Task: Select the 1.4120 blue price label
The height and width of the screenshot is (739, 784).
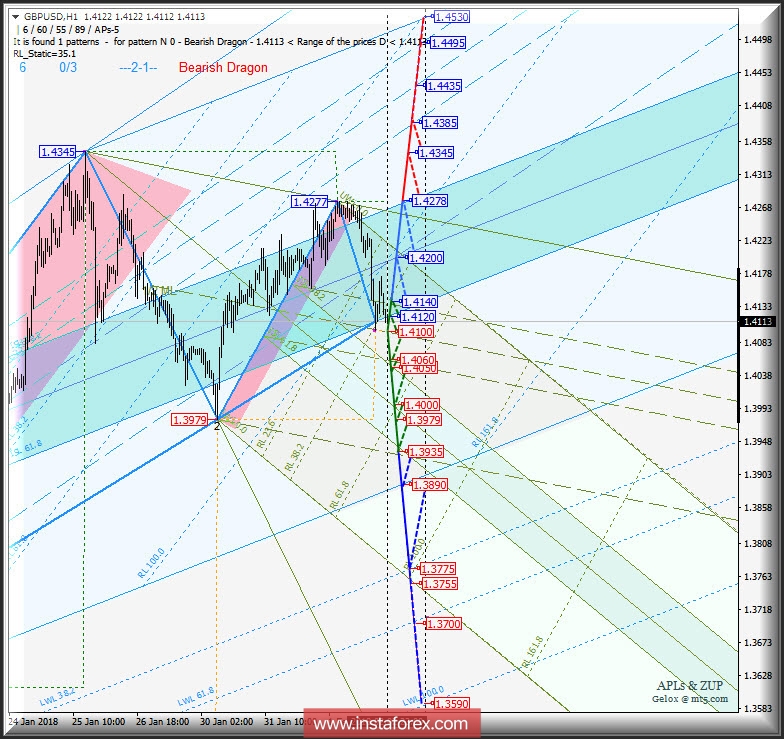Action: (x=418, y=317)
